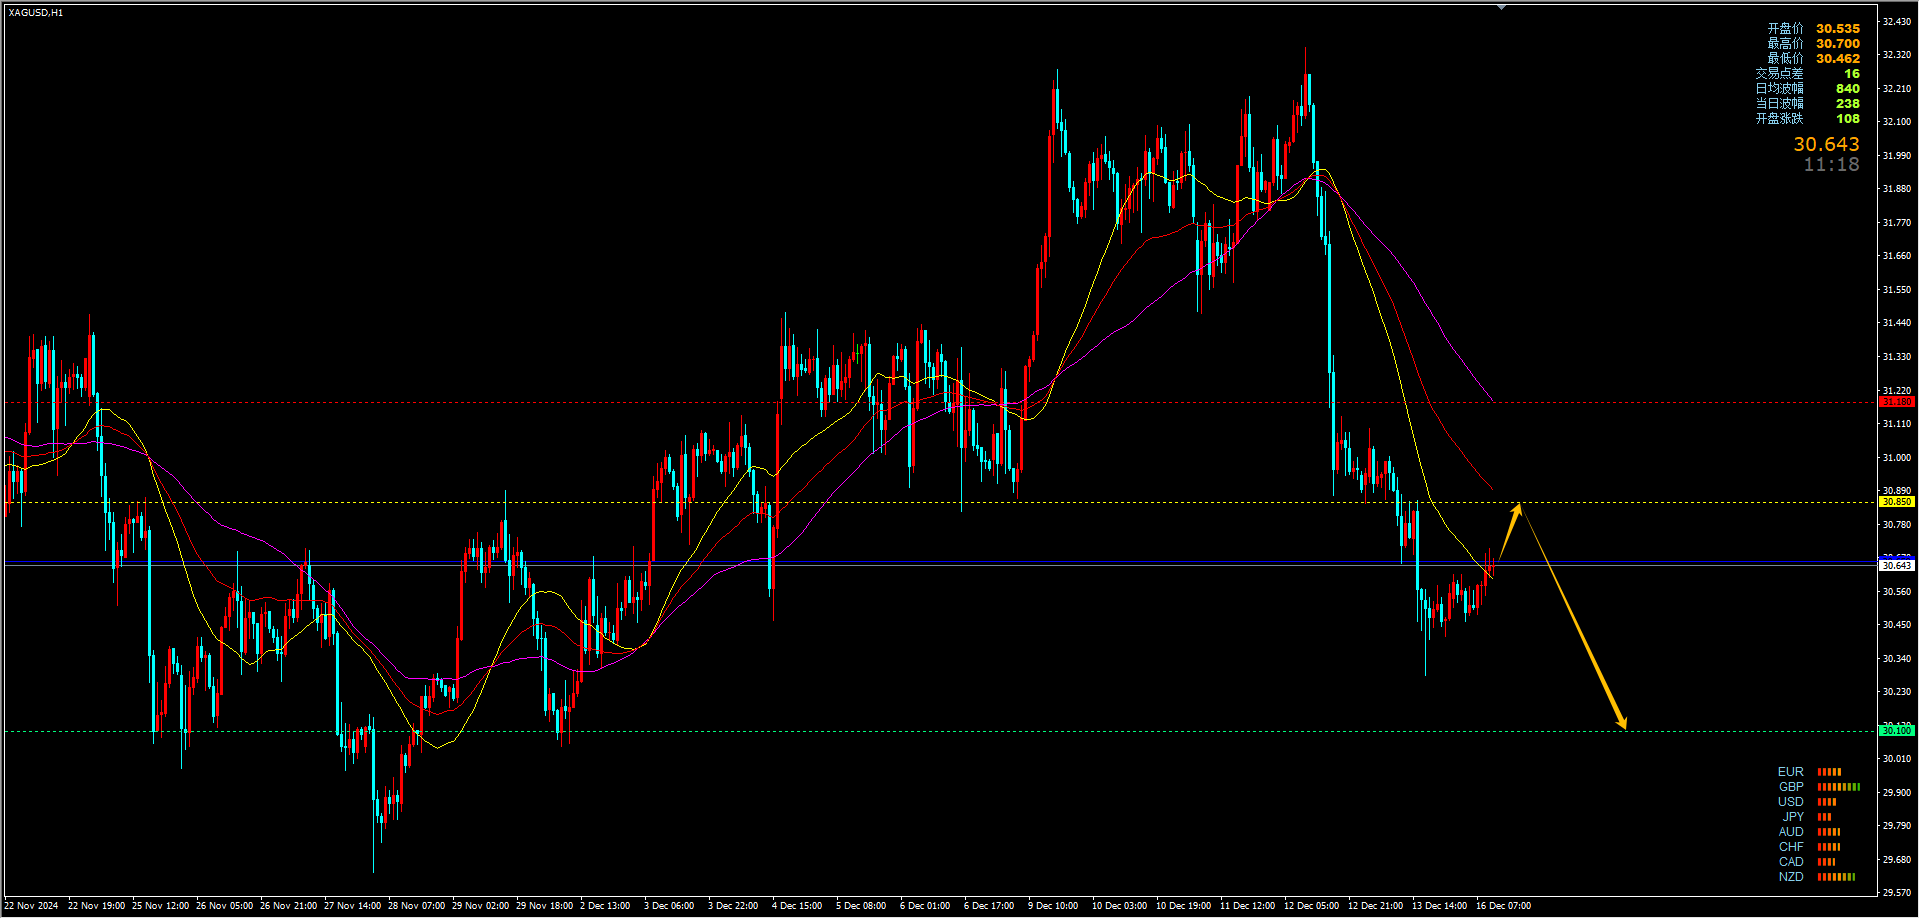This screenshot has width=1920, height=919.
Task: Select the yellow 30.850 price level label
Action: (1897, 502)
